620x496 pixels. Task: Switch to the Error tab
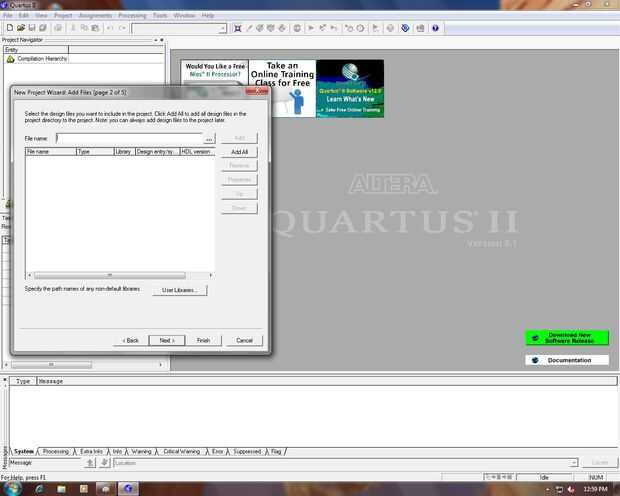click(217, 451)
